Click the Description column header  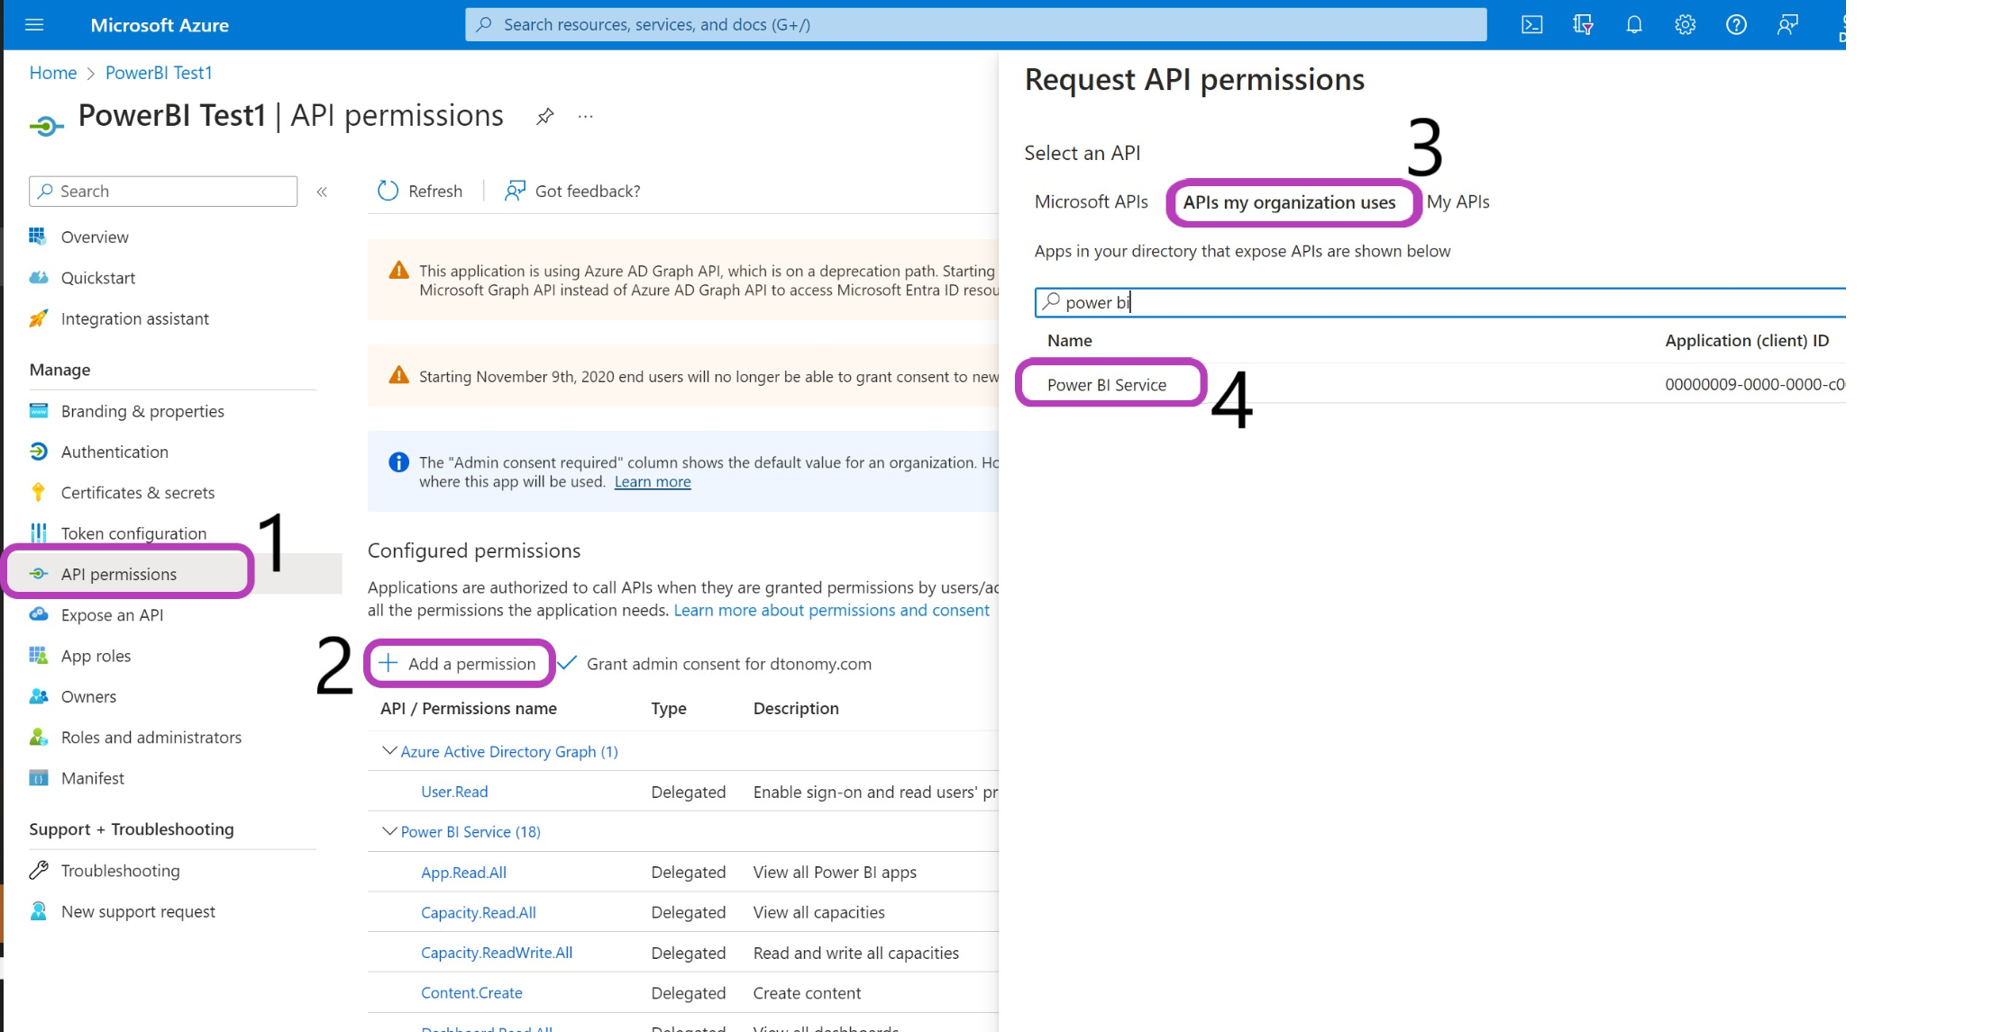(795, 708)
